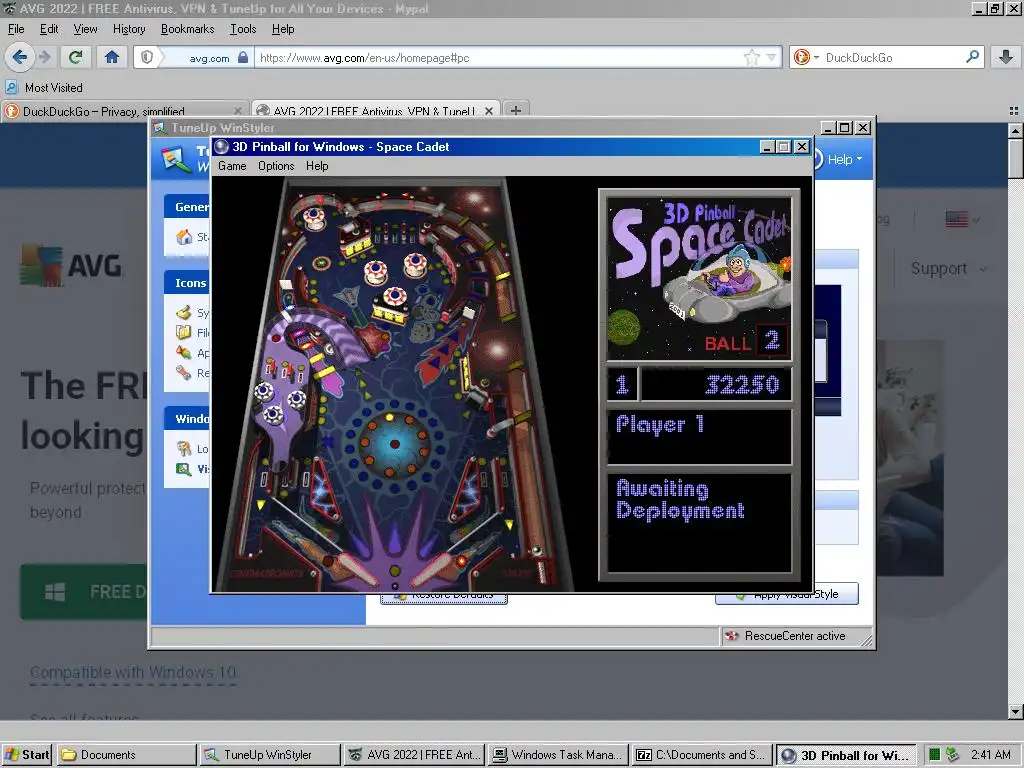Click the AVG logo on webpage
Image resolution: width=1024 pixels, height=768 pixels.
click(x=72, y=266)
